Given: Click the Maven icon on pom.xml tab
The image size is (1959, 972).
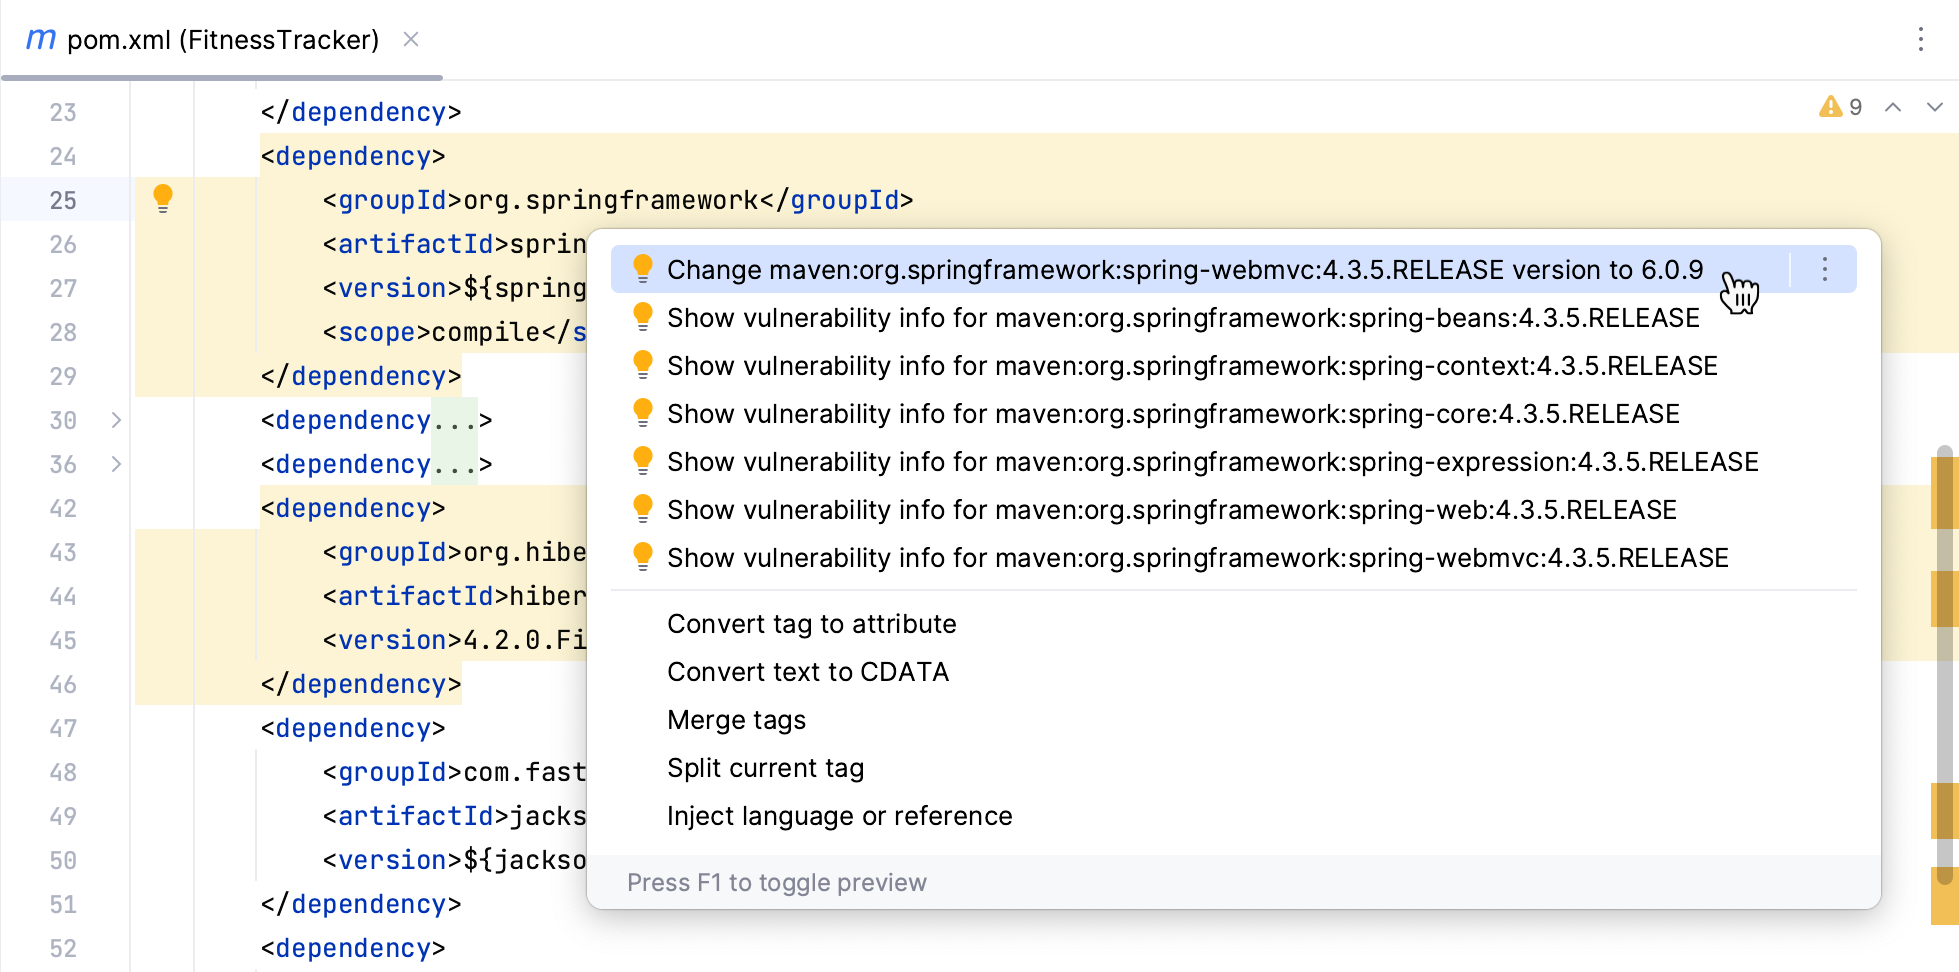Looking at the screenshot, I should tap(40, 40).
